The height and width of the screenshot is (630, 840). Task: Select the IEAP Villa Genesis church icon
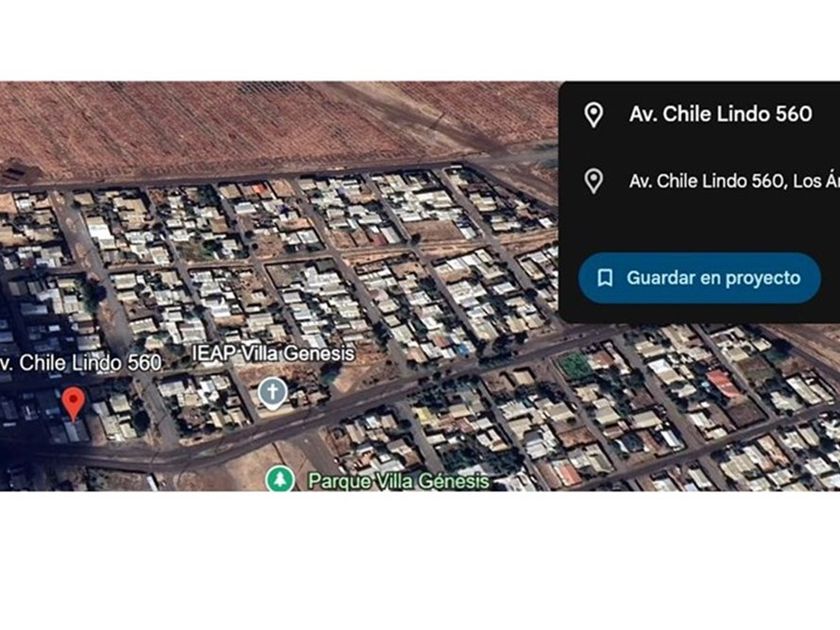273,392
